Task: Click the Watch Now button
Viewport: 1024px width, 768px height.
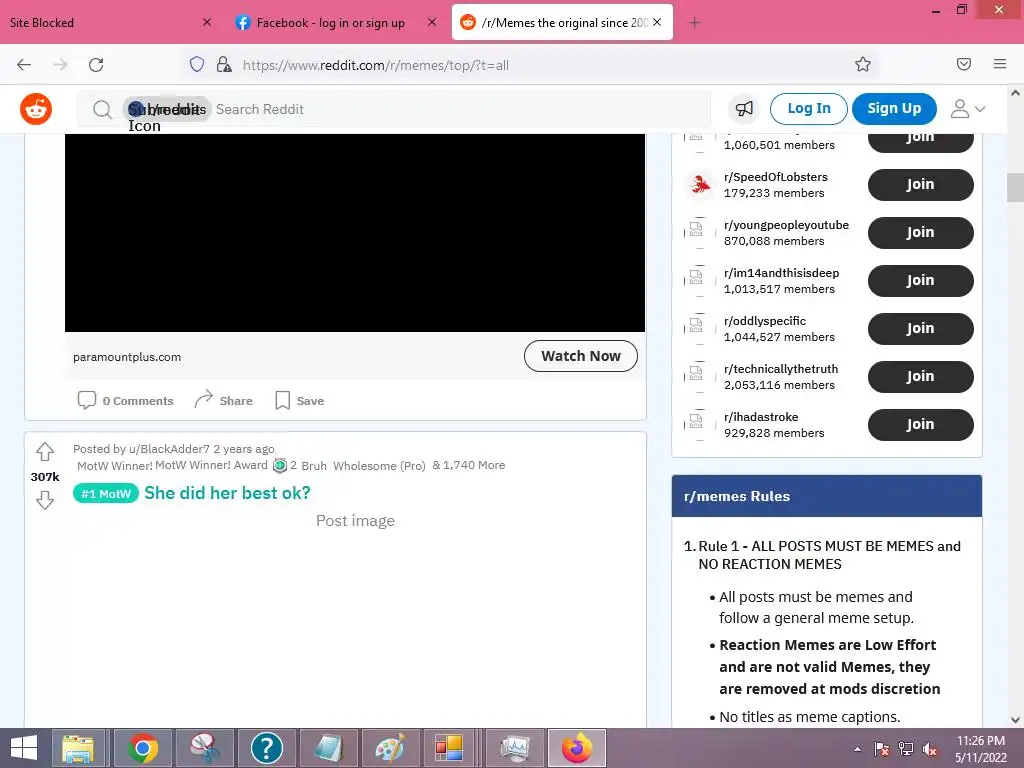Action: click(x=581, y=356)
